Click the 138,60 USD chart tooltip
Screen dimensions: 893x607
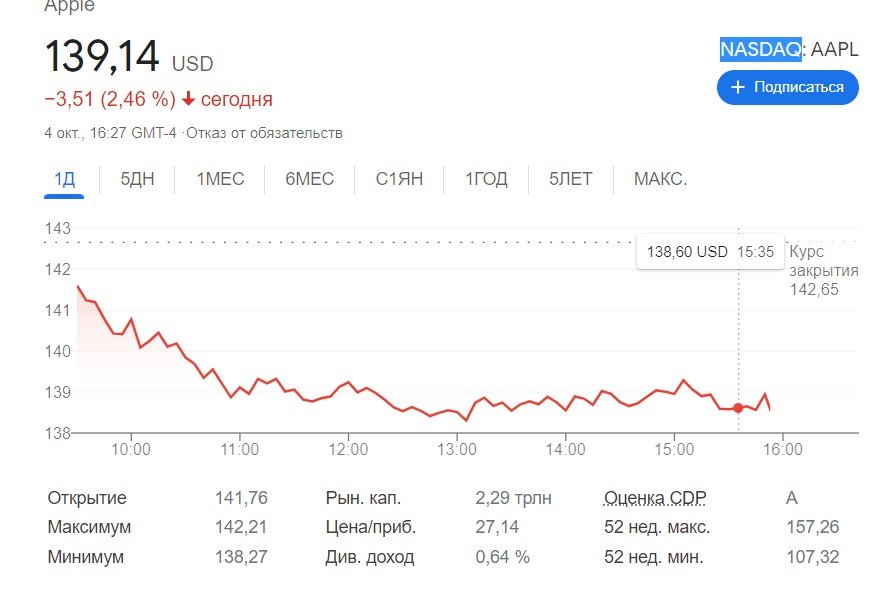(x=707, y=252)
